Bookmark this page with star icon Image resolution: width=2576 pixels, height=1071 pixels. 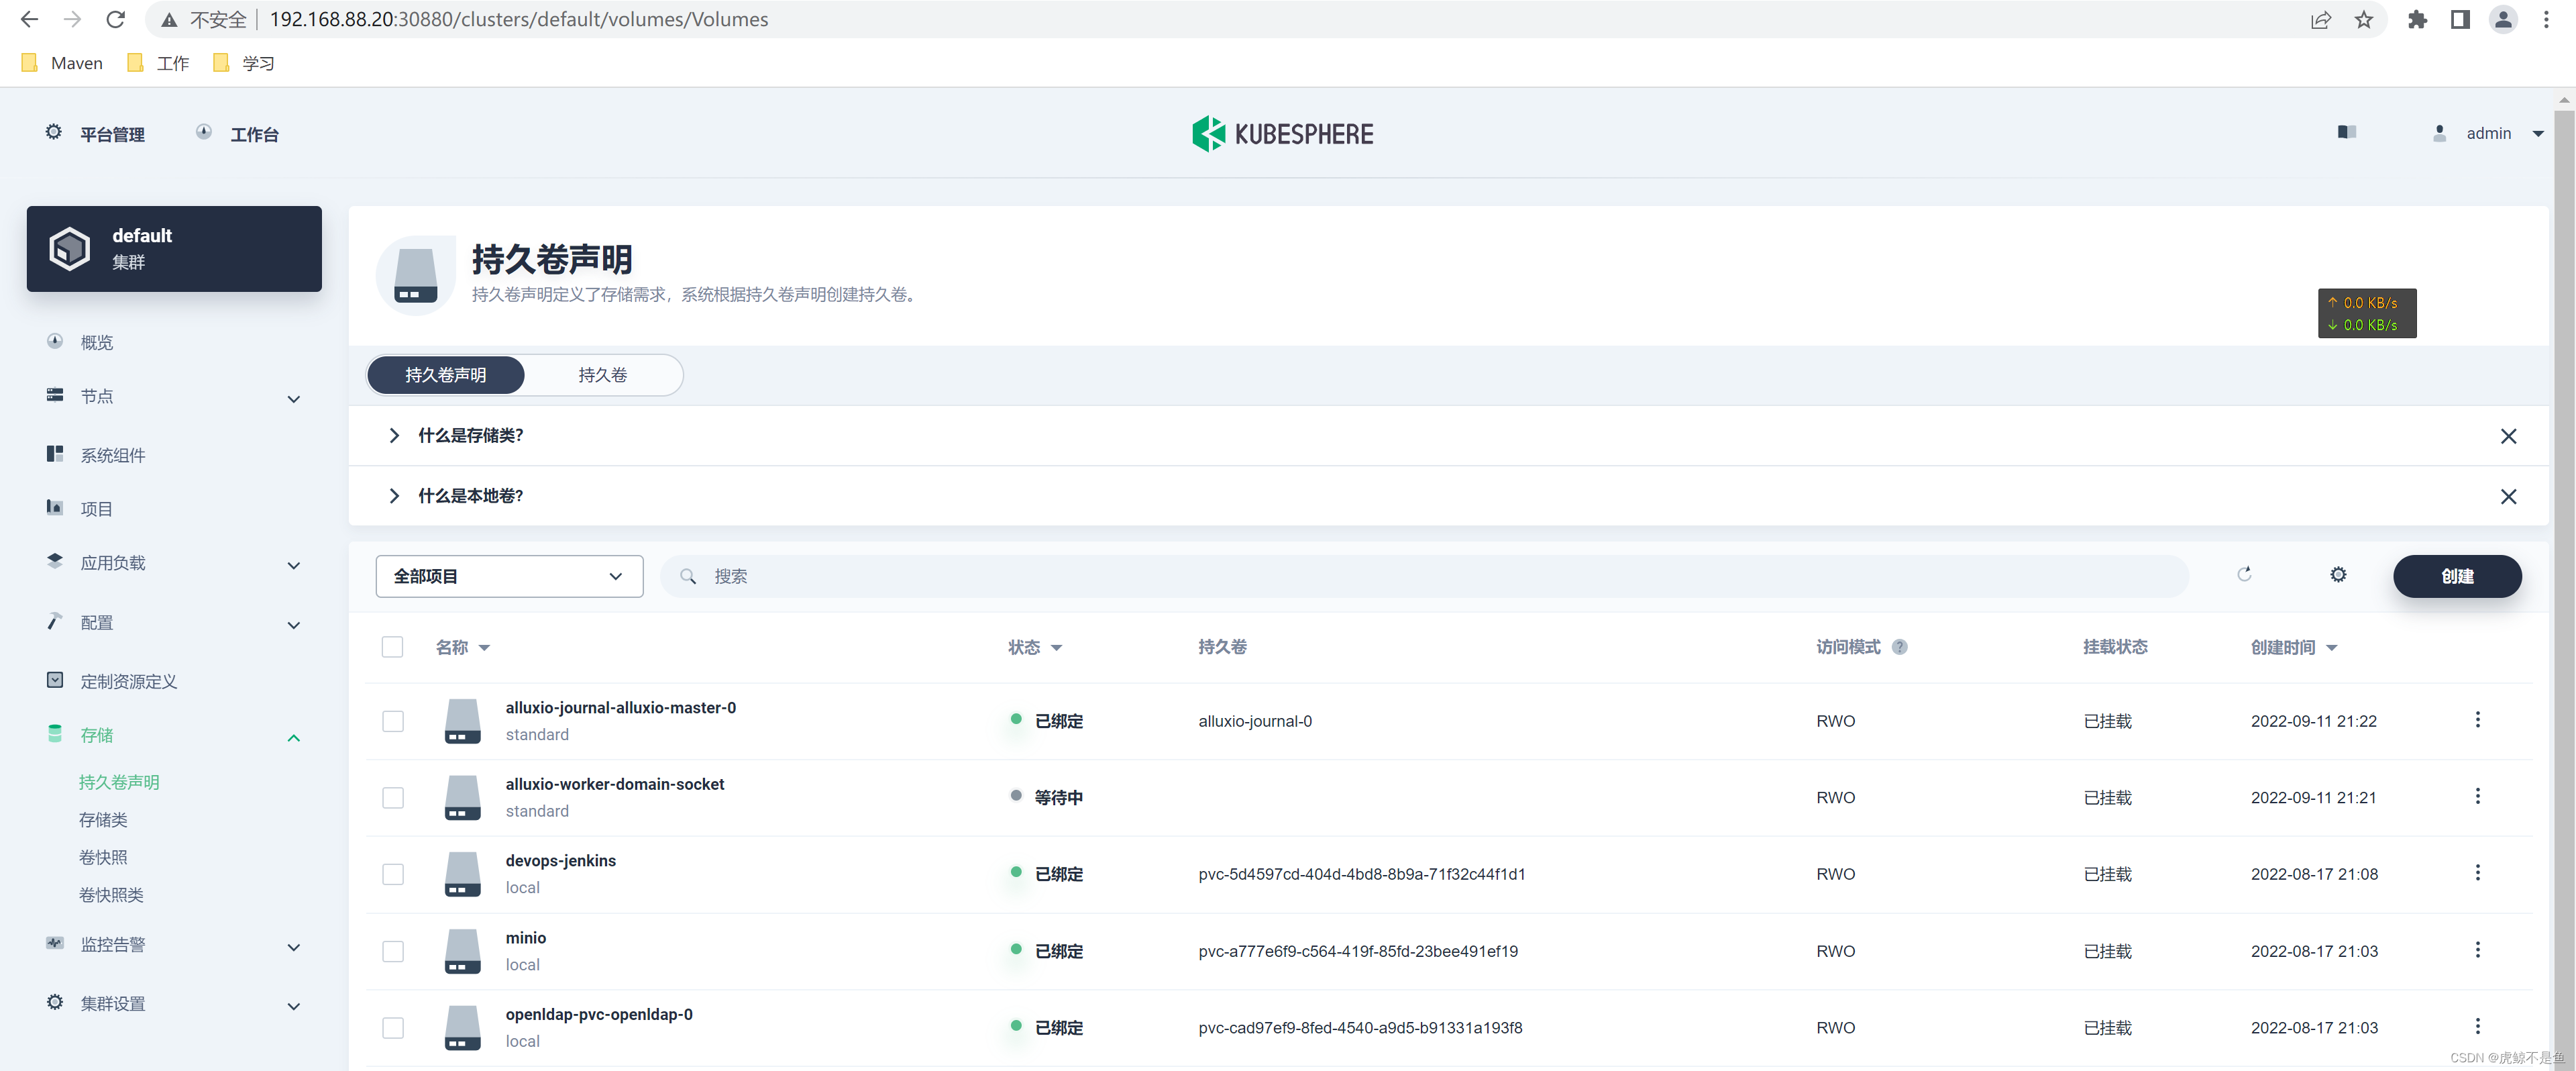[2364, 19]
